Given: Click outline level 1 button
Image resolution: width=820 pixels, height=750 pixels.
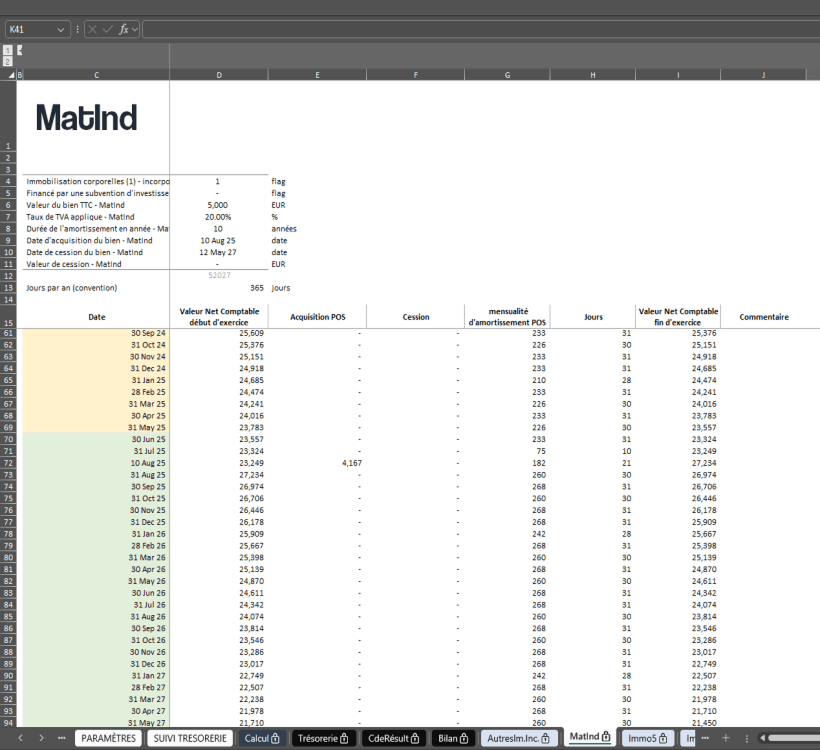Looking at the screenshot, I should 8,49.
